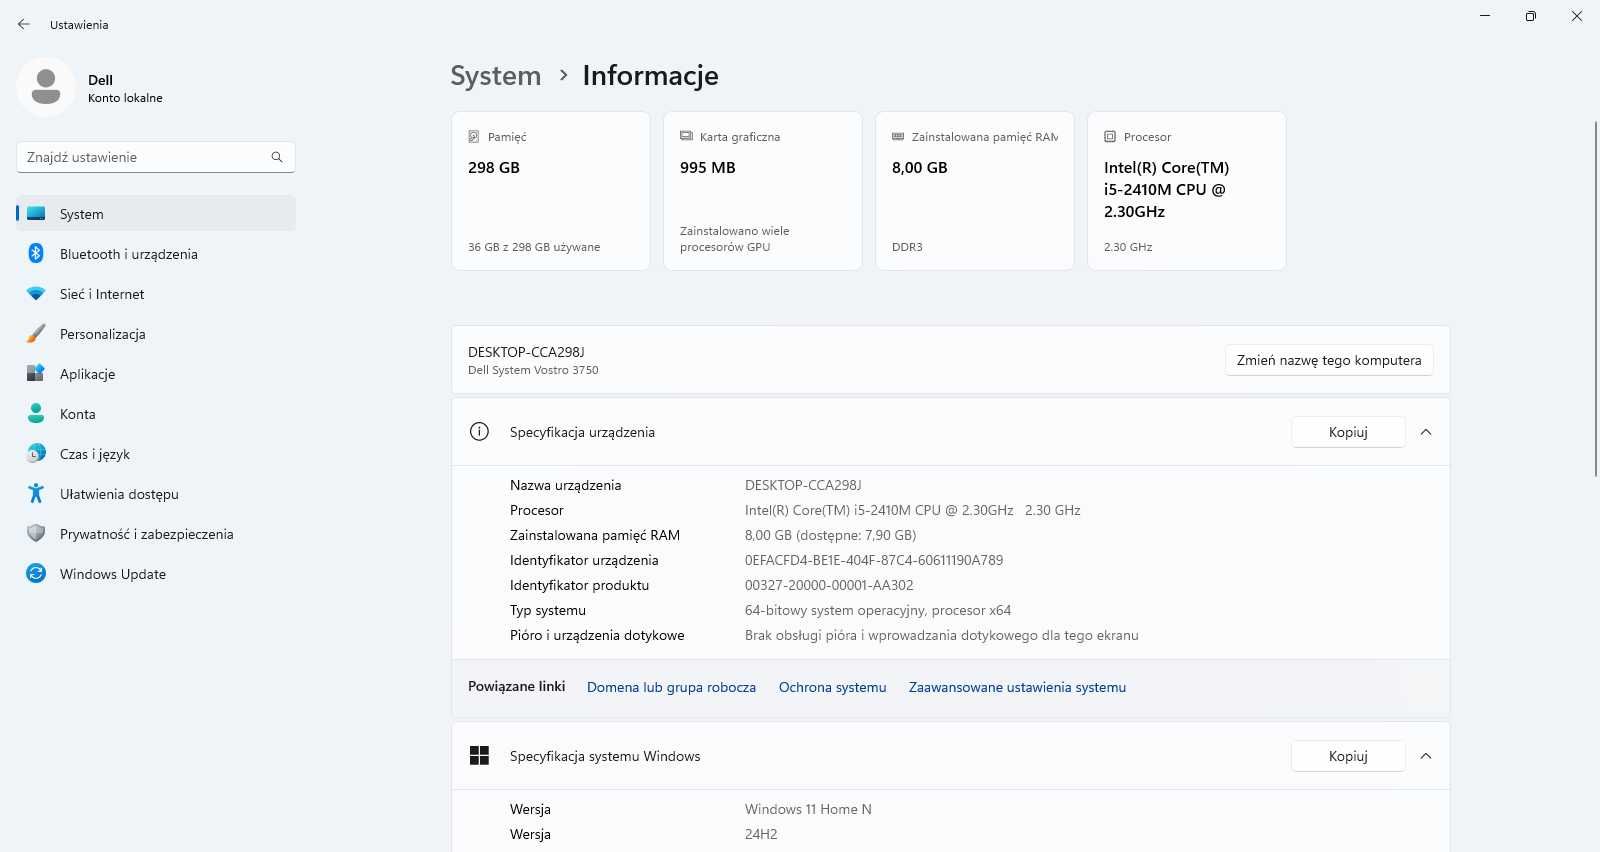Select Czas i język in the sidebar
Viewport: 1600px width, 852px height.
pos(156,454)
